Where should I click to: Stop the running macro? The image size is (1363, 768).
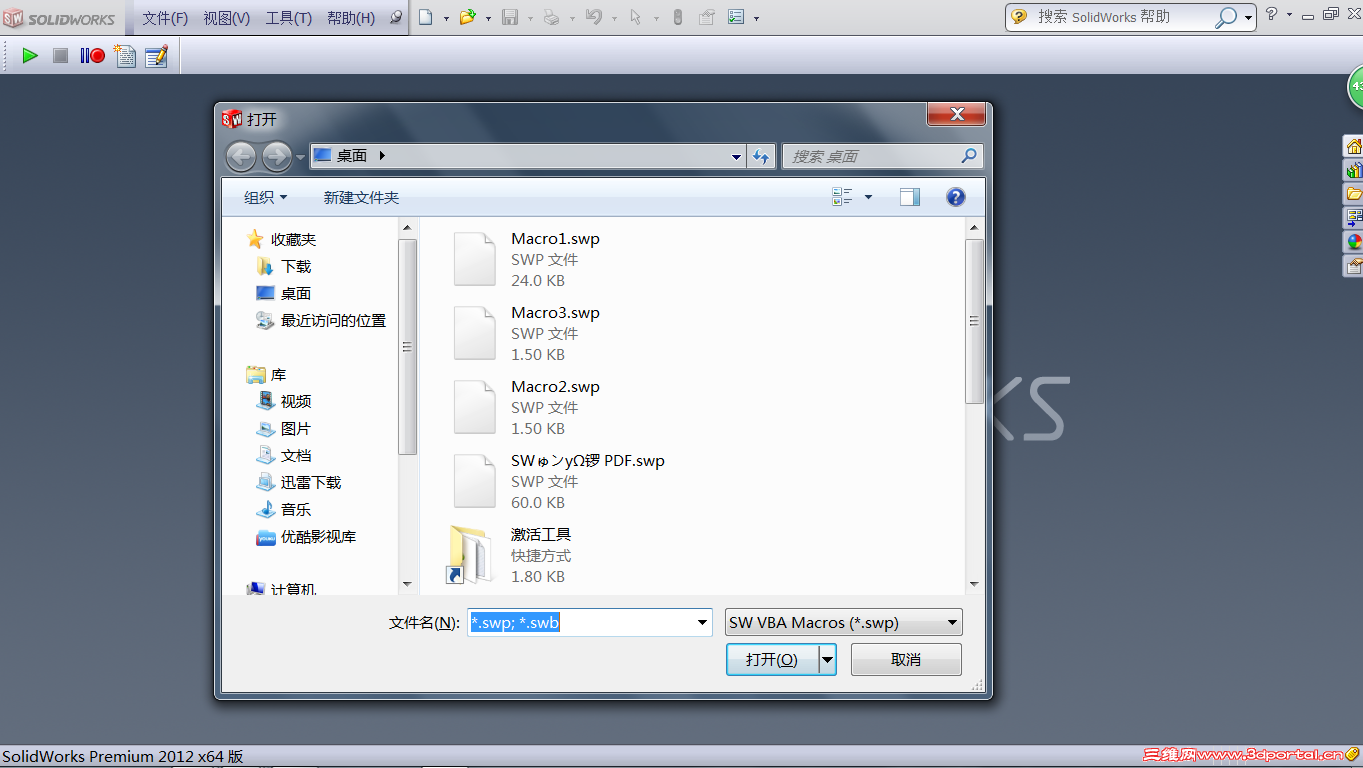point(60,56)
